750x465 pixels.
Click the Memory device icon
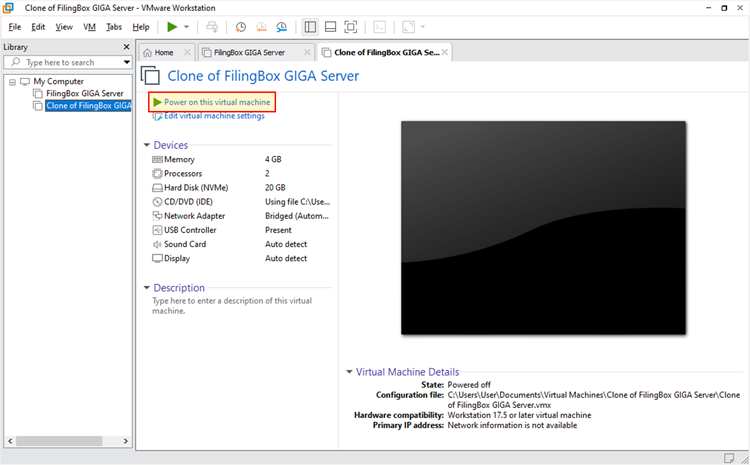[x=157, y=160]
